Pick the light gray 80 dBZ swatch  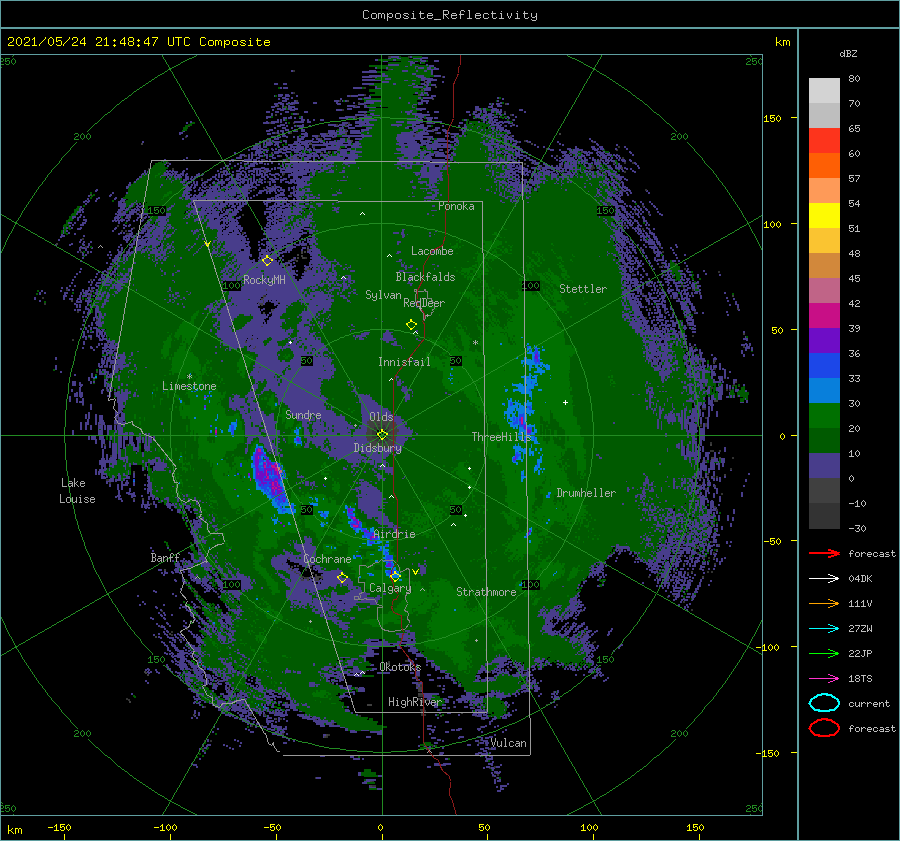pyautogui.click(x=824, y=90)
